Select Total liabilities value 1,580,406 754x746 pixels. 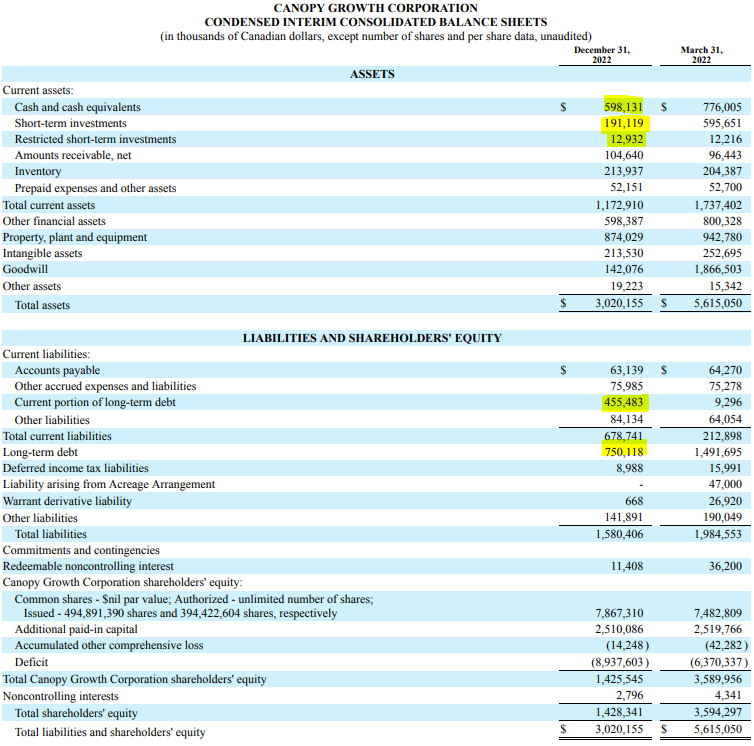point(619,534)
